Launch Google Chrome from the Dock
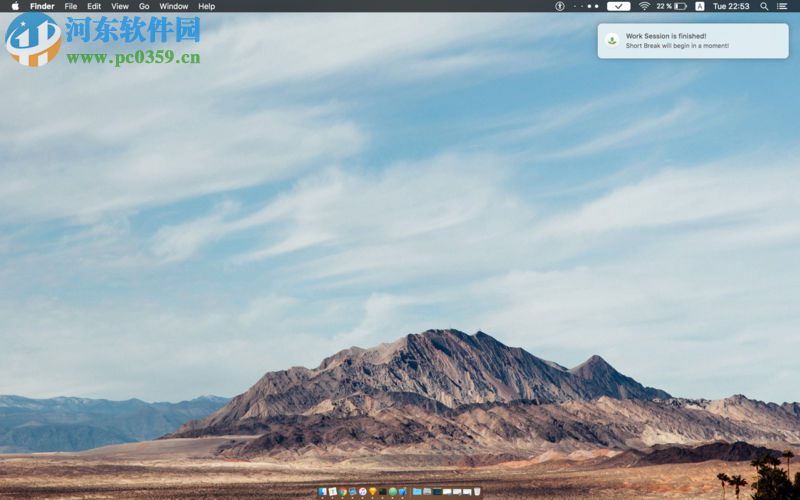Viewport: 800px width, 500px height. [343, 492]
